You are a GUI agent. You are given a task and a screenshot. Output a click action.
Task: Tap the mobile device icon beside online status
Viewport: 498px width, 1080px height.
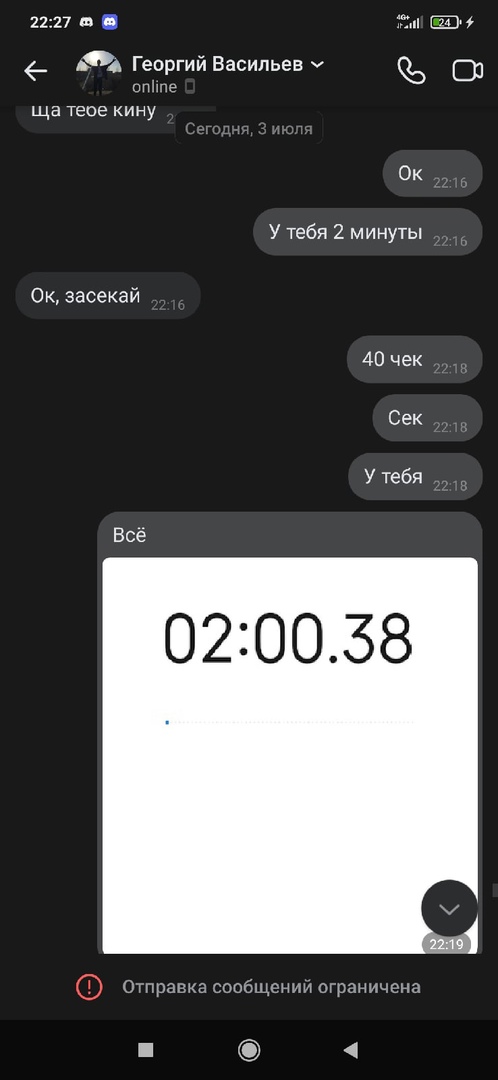click(190, 87)
